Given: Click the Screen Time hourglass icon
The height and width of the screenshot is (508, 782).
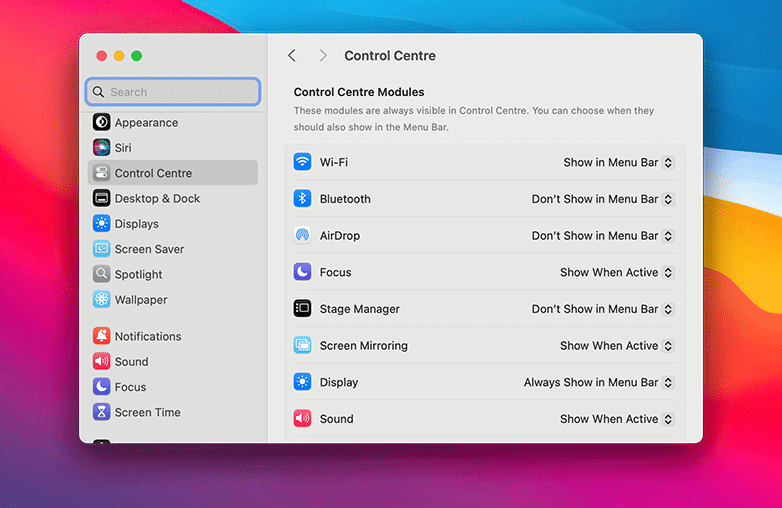Looking at the screenshot, I should pos(102,412).
